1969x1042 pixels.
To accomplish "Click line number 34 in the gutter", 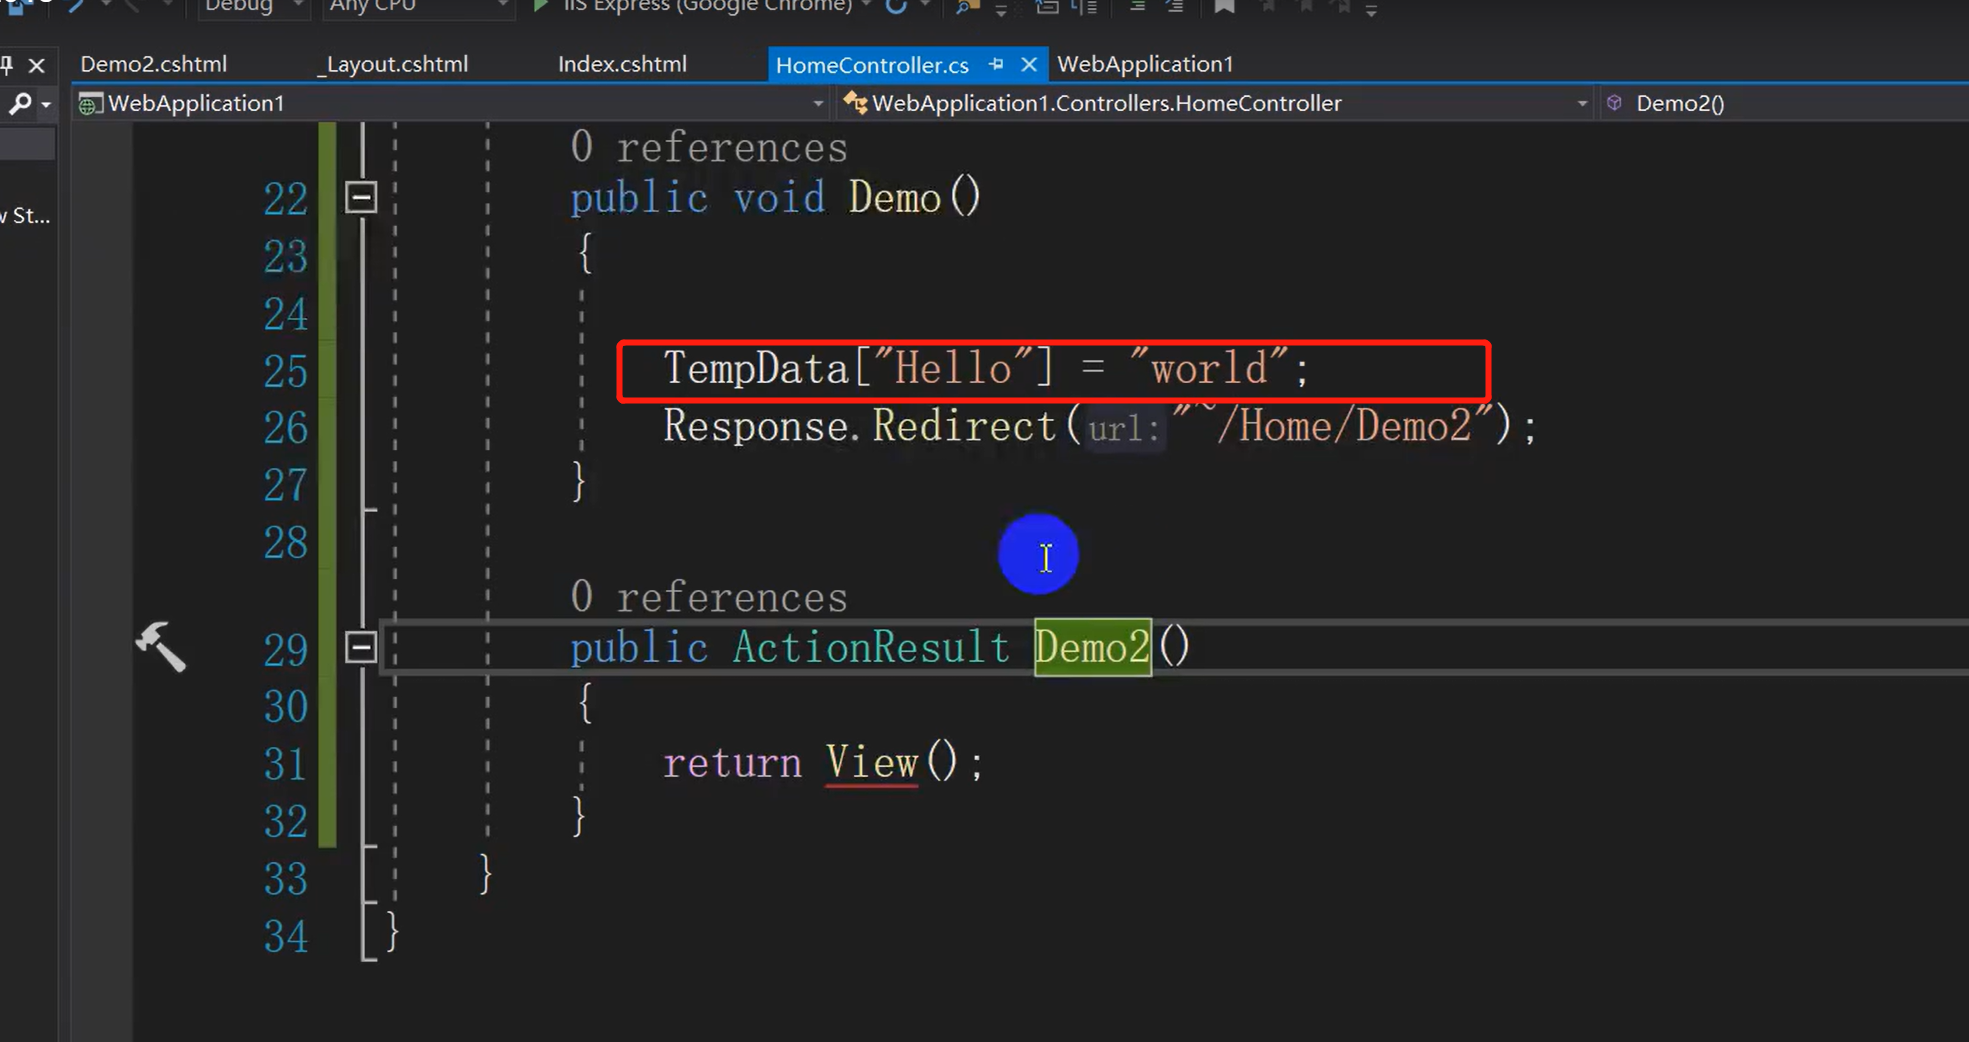I will click(x=286, y=938).
